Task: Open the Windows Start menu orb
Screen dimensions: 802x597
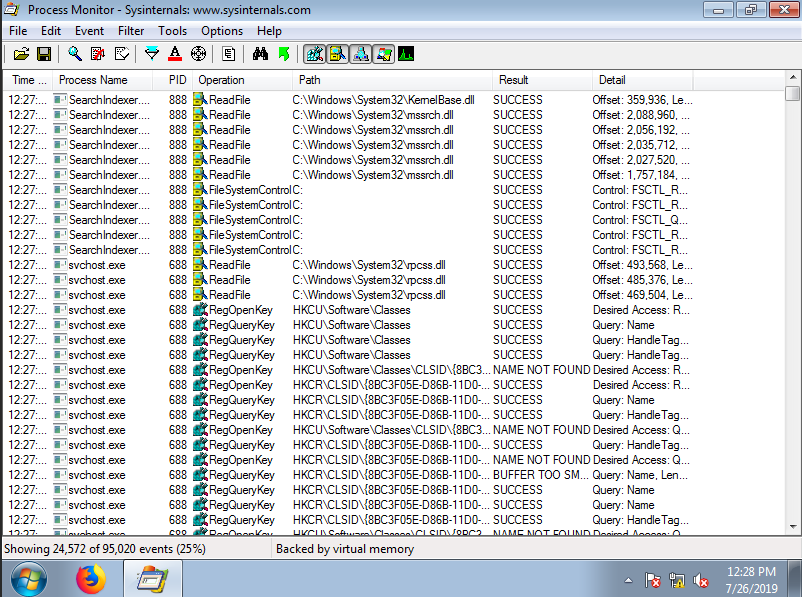Action: (29, 579)
